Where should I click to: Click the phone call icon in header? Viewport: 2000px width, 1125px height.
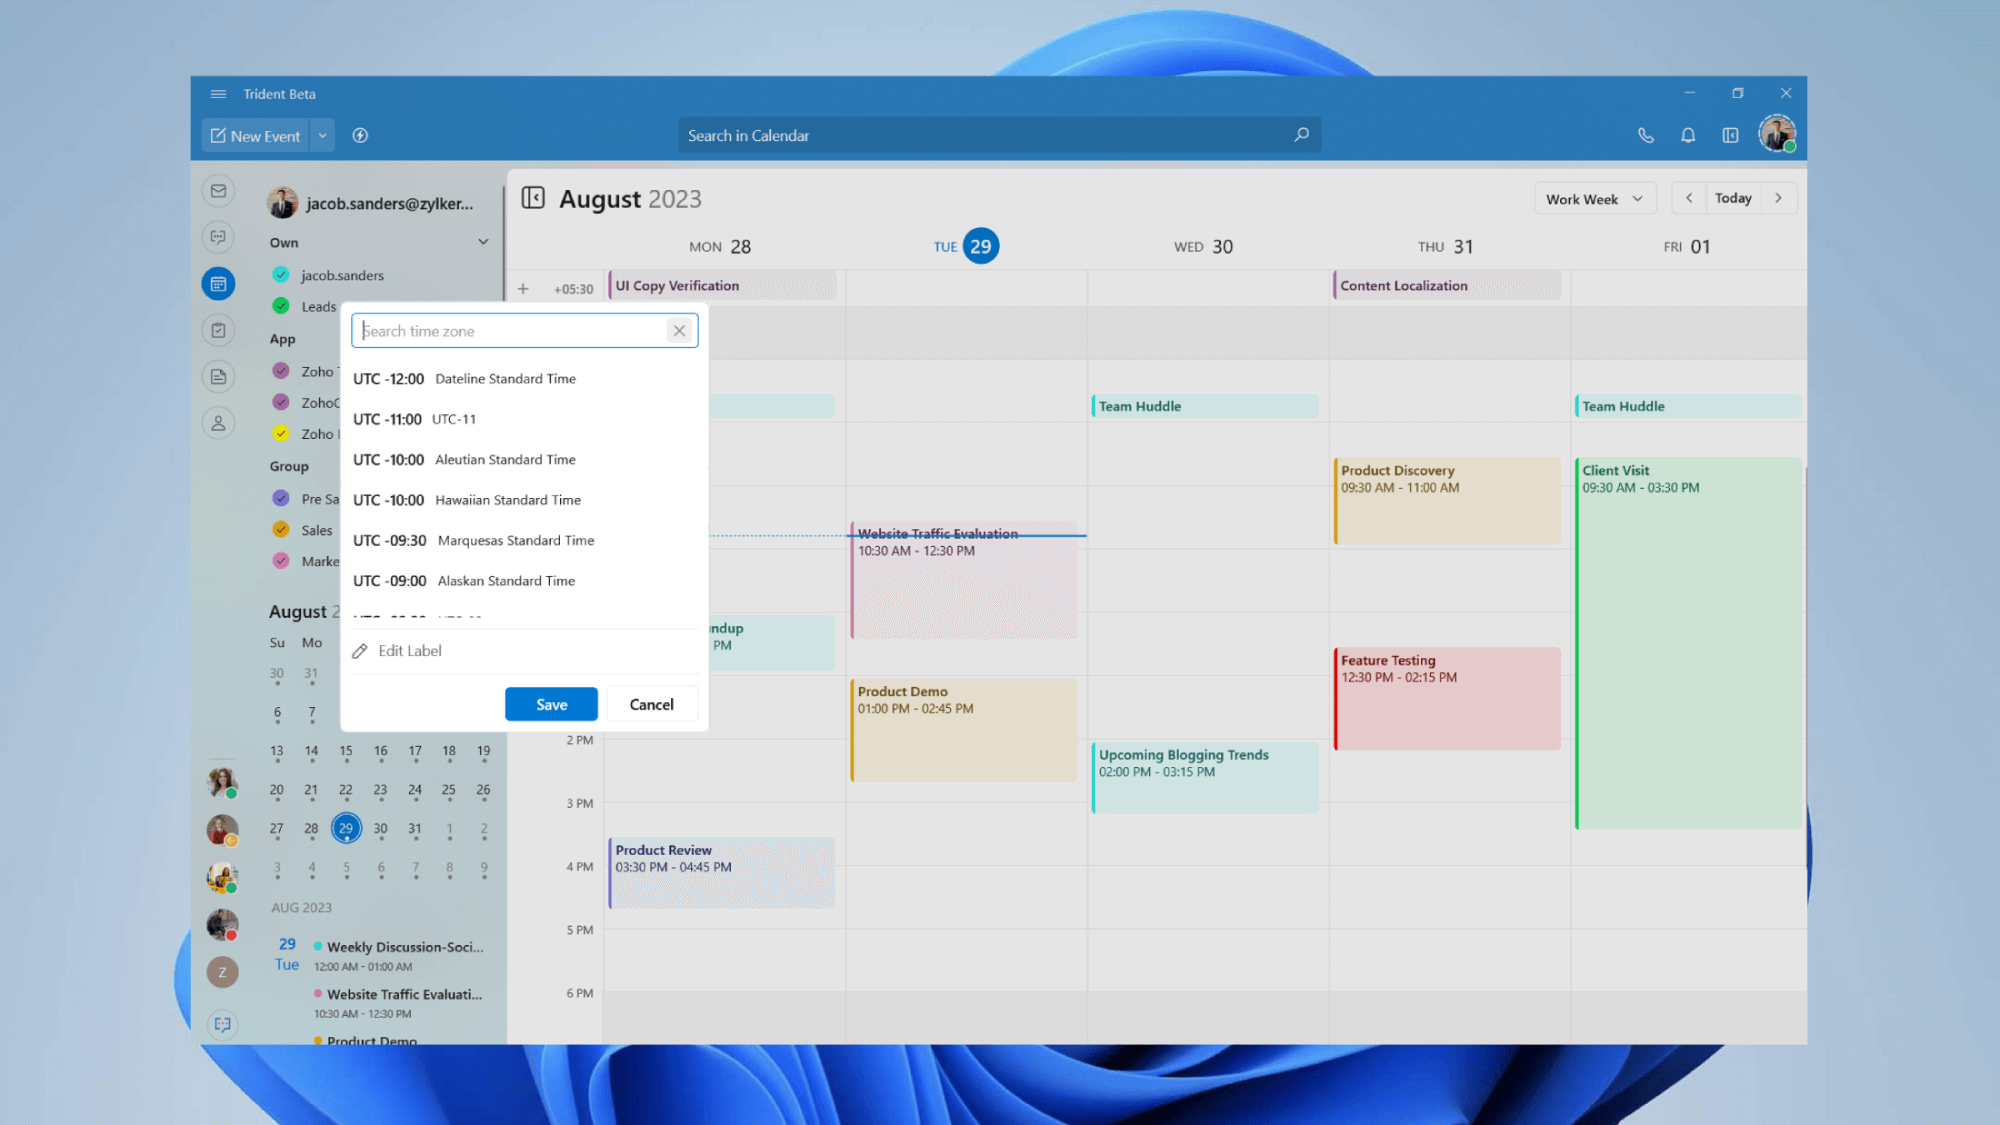tap(1645, 135)
